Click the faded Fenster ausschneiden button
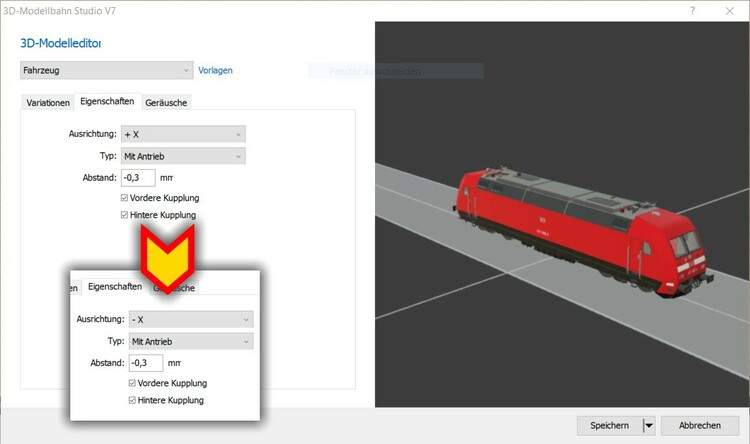The width and height of the screenshot is (750, 444). pos(396,71)
